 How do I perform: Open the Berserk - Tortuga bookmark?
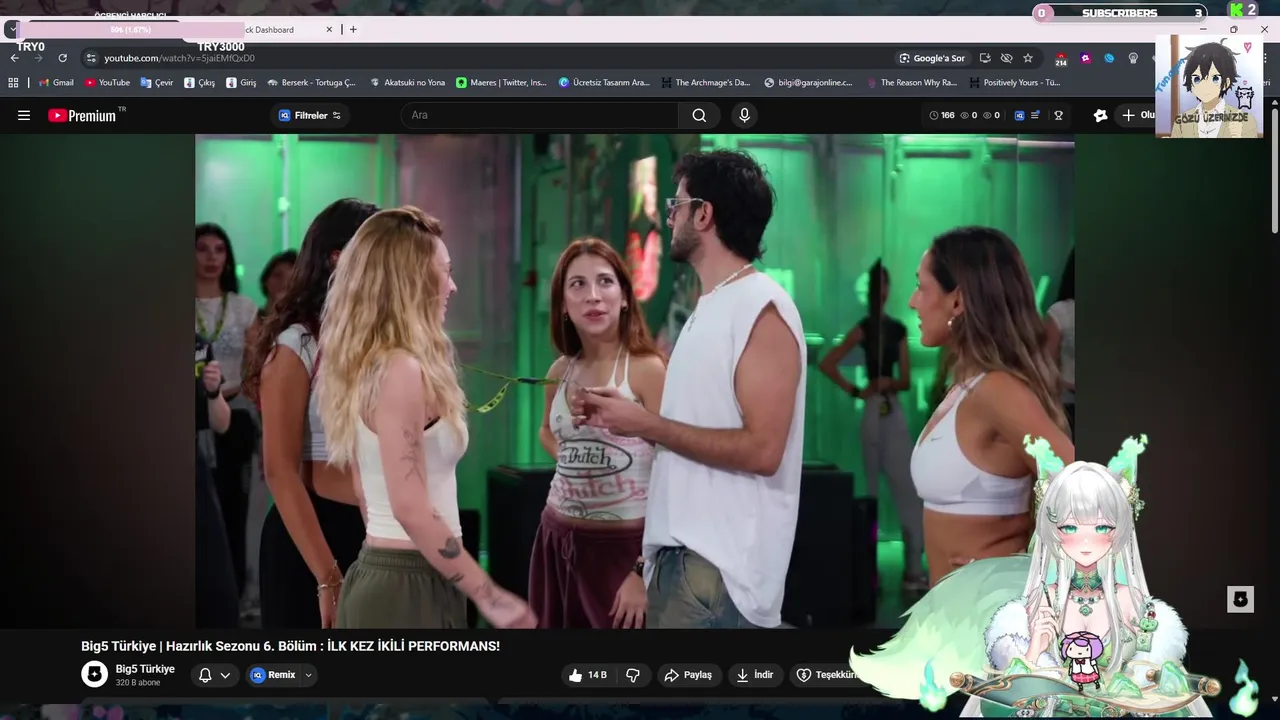(312, 83)
